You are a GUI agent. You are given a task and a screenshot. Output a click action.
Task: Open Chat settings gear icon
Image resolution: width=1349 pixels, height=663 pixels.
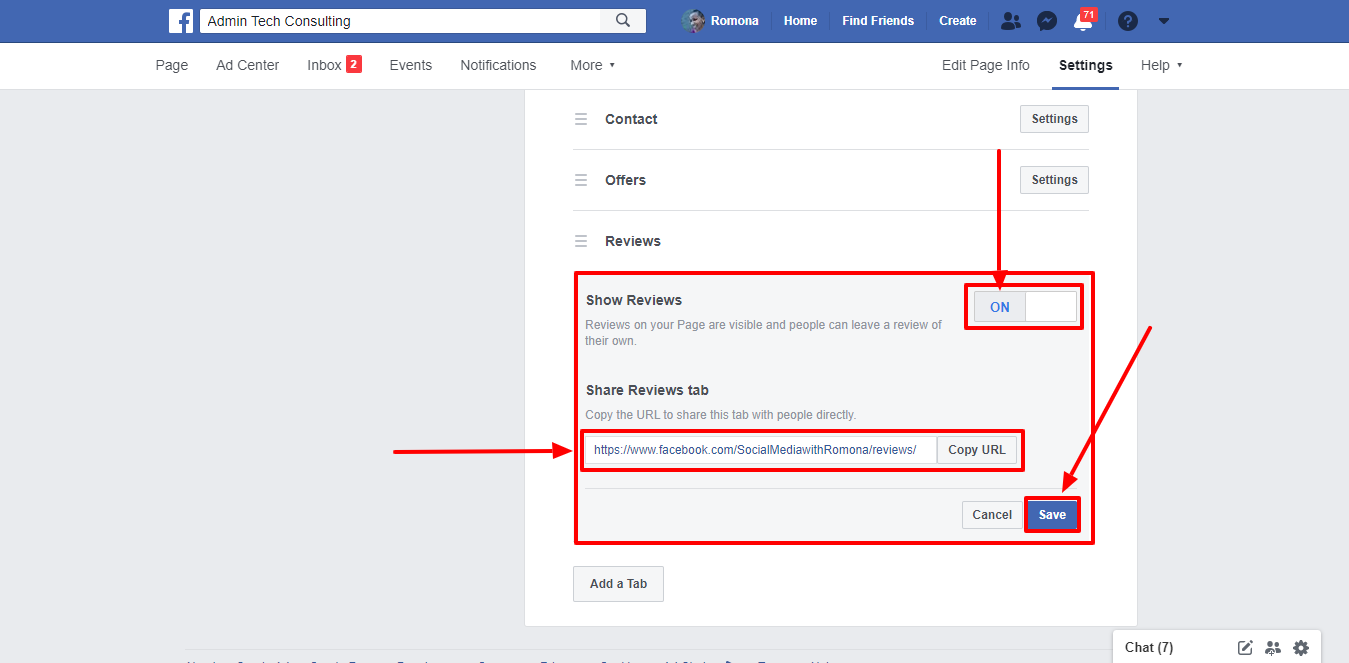tap(1301, 647)
